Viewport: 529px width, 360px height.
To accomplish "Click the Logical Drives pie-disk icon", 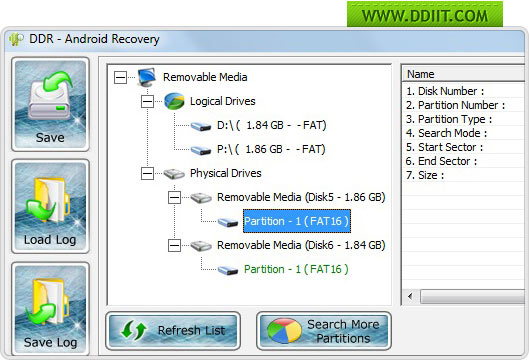I will pyautogui.click(x=174, y=101).
